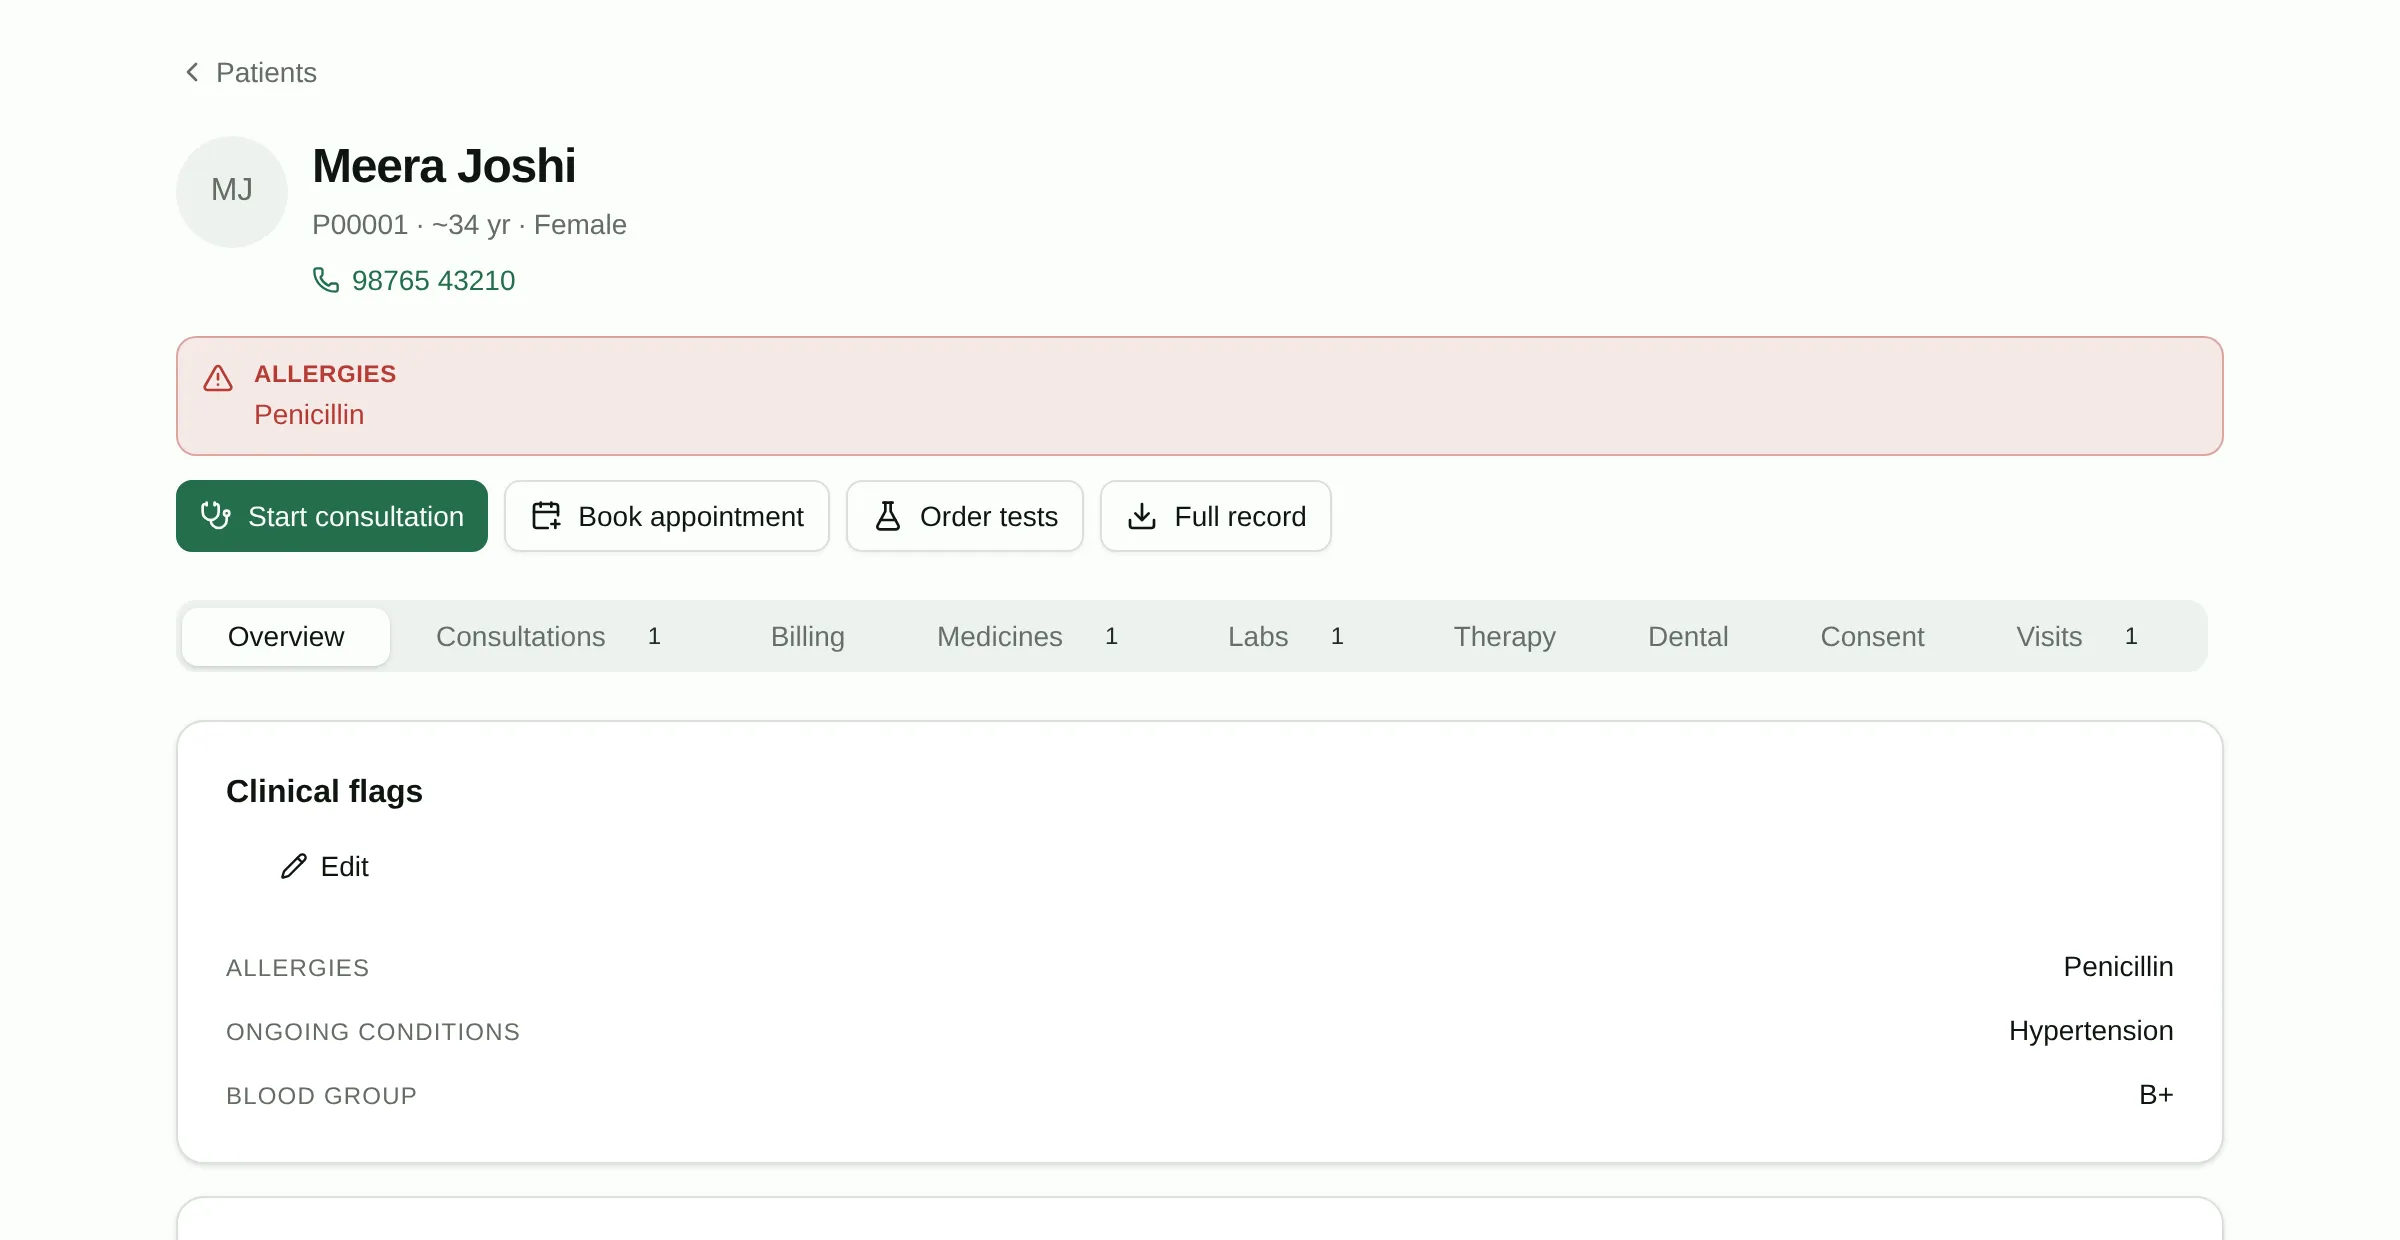Click the back chevron beside Patients
2400x1240 pixels.
[x=192, y=72]
